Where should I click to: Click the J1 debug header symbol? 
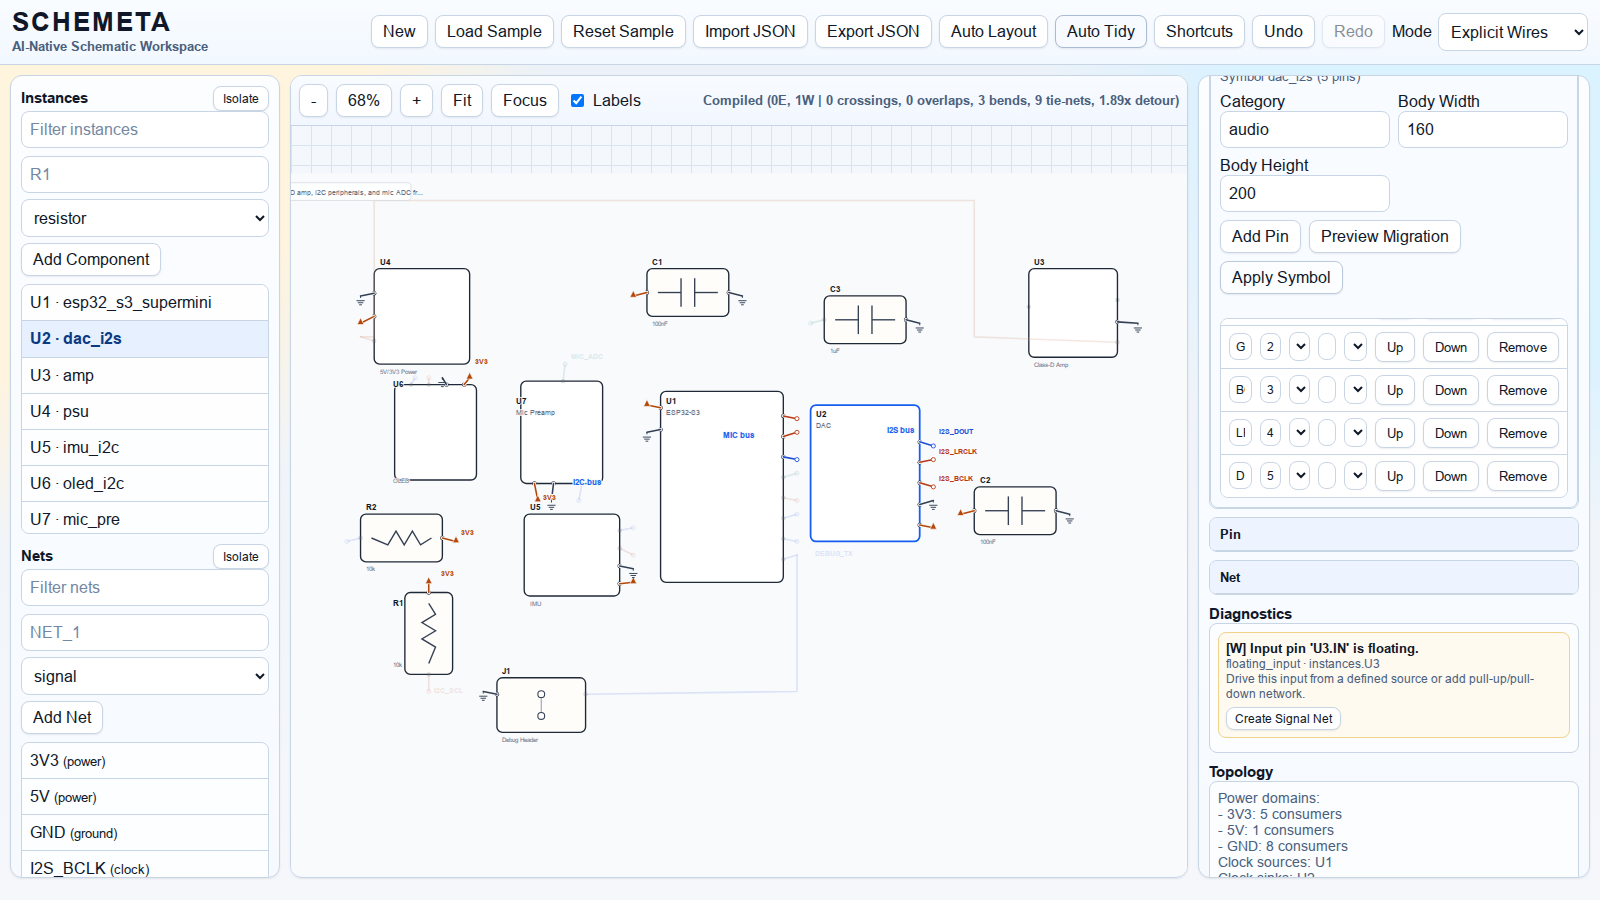541,705
